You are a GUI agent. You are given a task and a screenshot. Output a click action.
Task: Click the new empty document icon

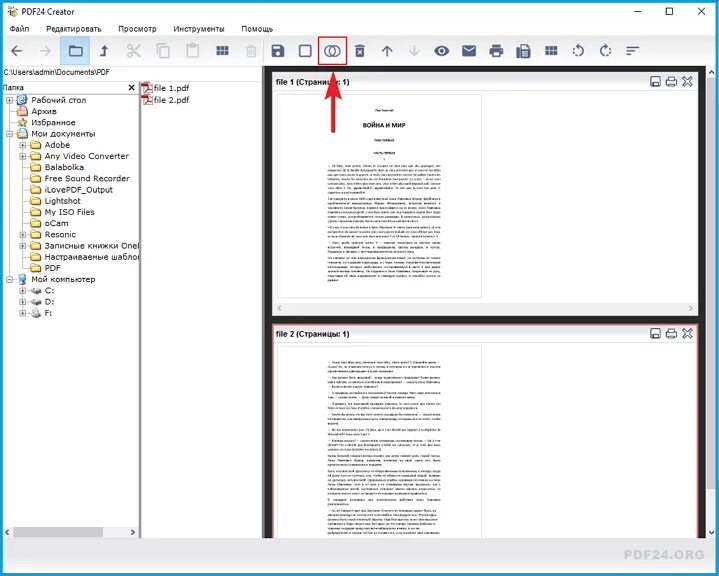(305, 51)
